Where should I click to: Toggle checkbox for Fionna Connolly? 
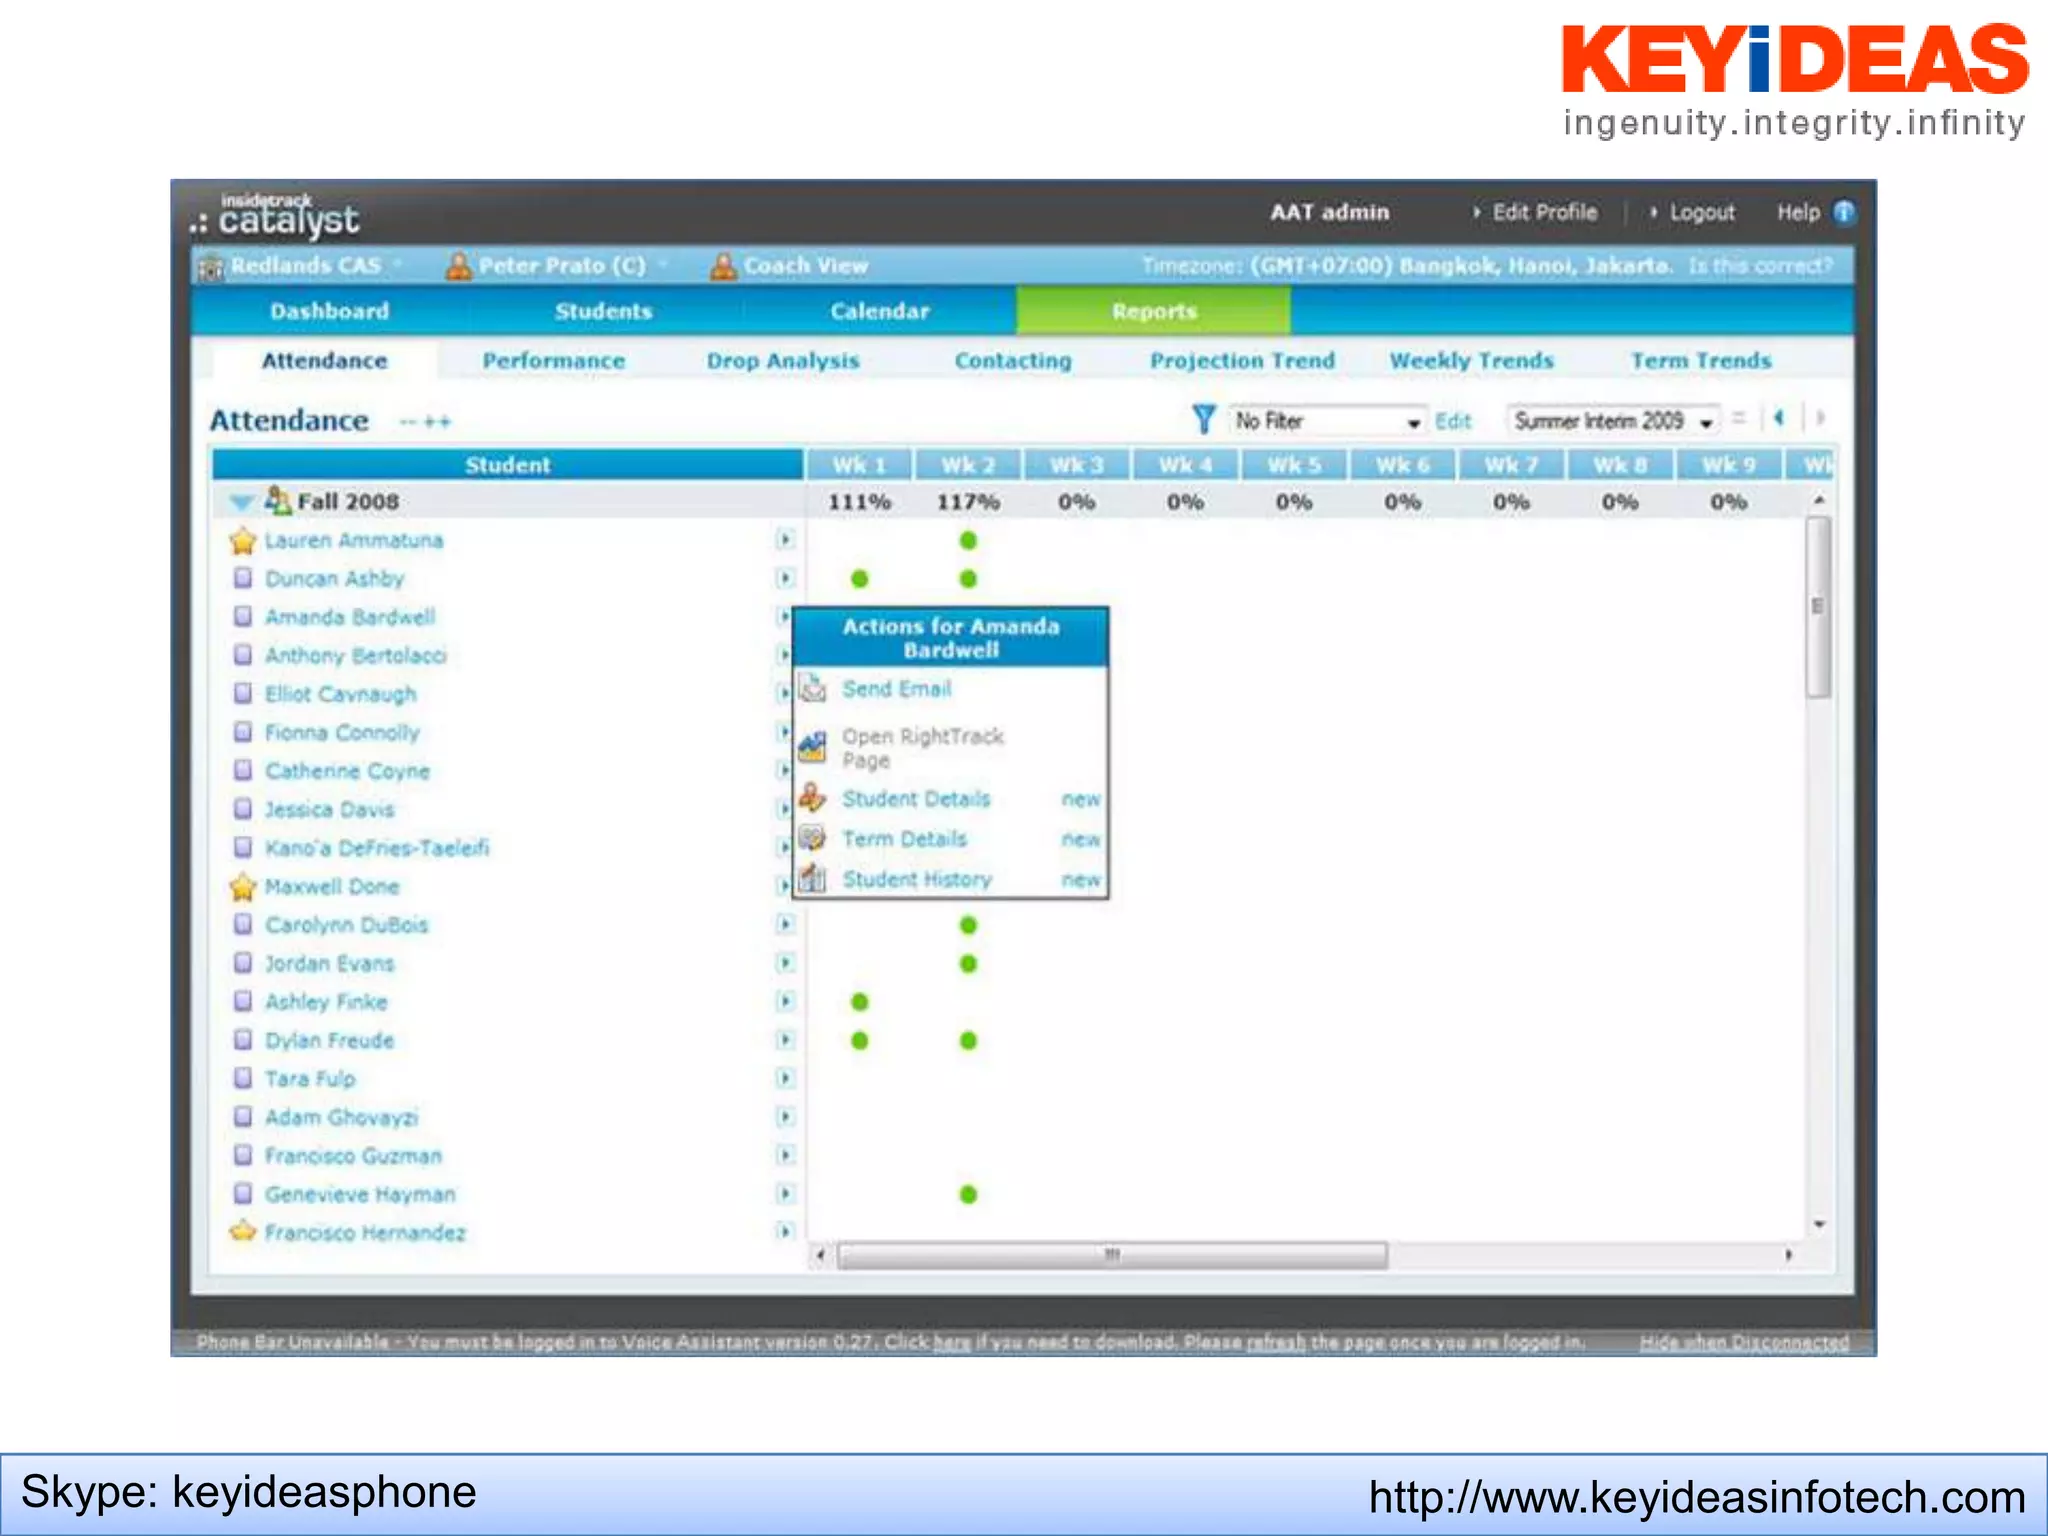(x=242, y=732)
